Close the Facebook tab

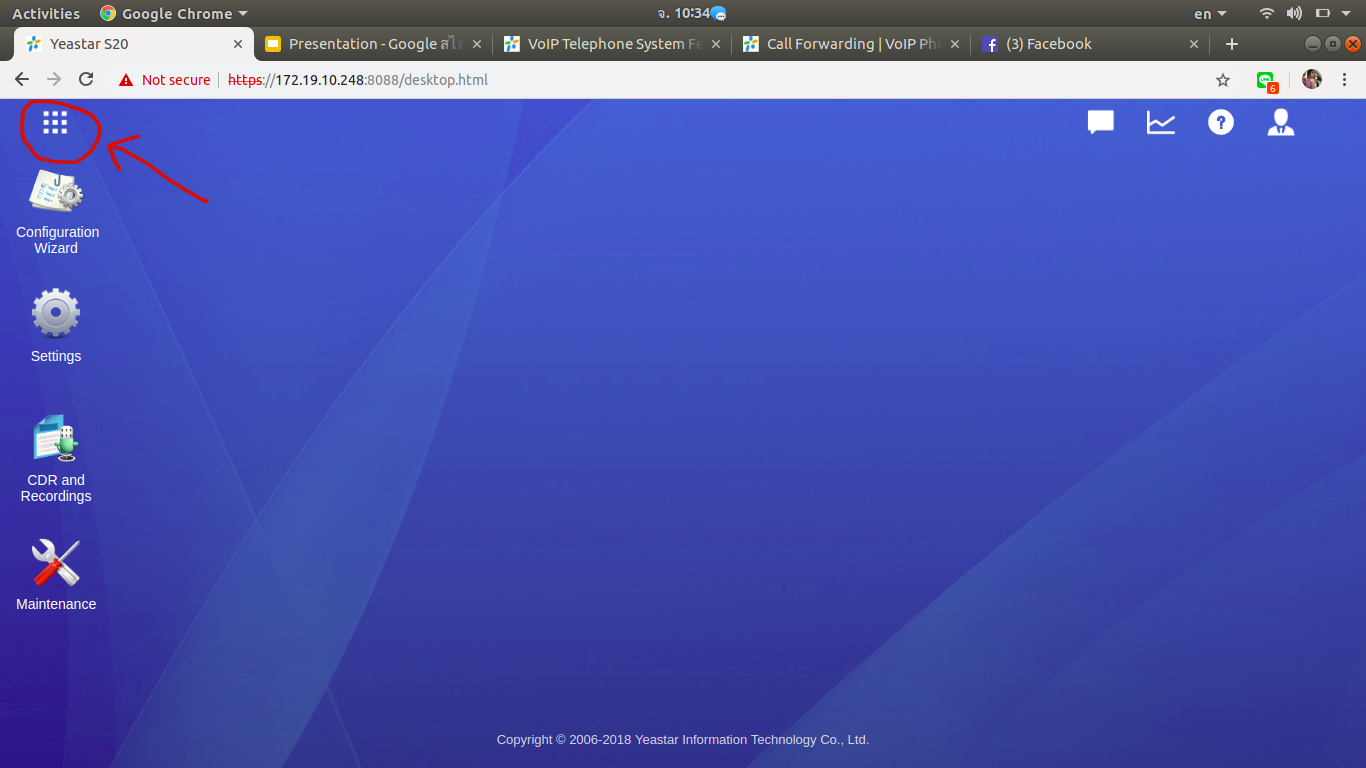tap(1194, 44)
